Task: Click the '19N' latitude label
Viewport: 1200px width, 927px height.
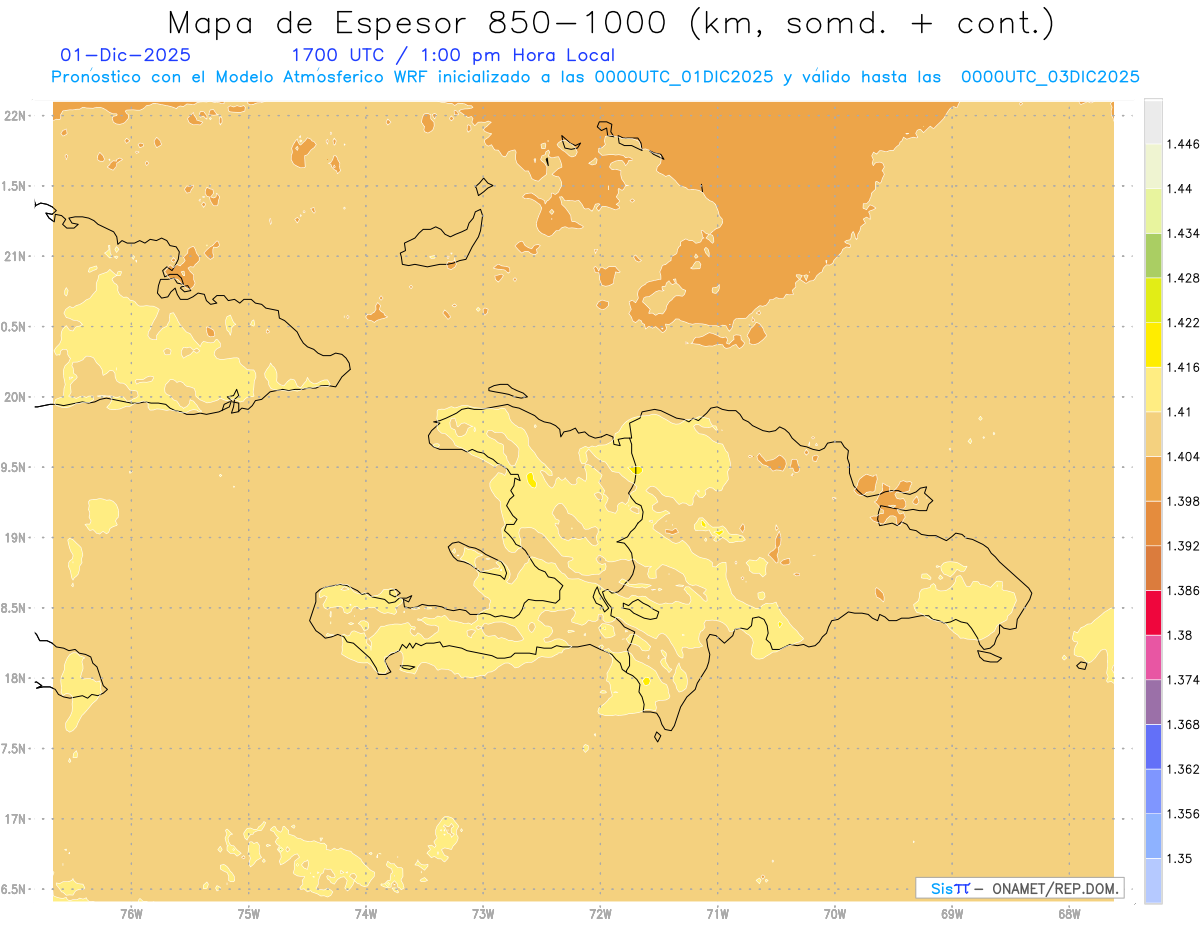Action: point(14,537)
